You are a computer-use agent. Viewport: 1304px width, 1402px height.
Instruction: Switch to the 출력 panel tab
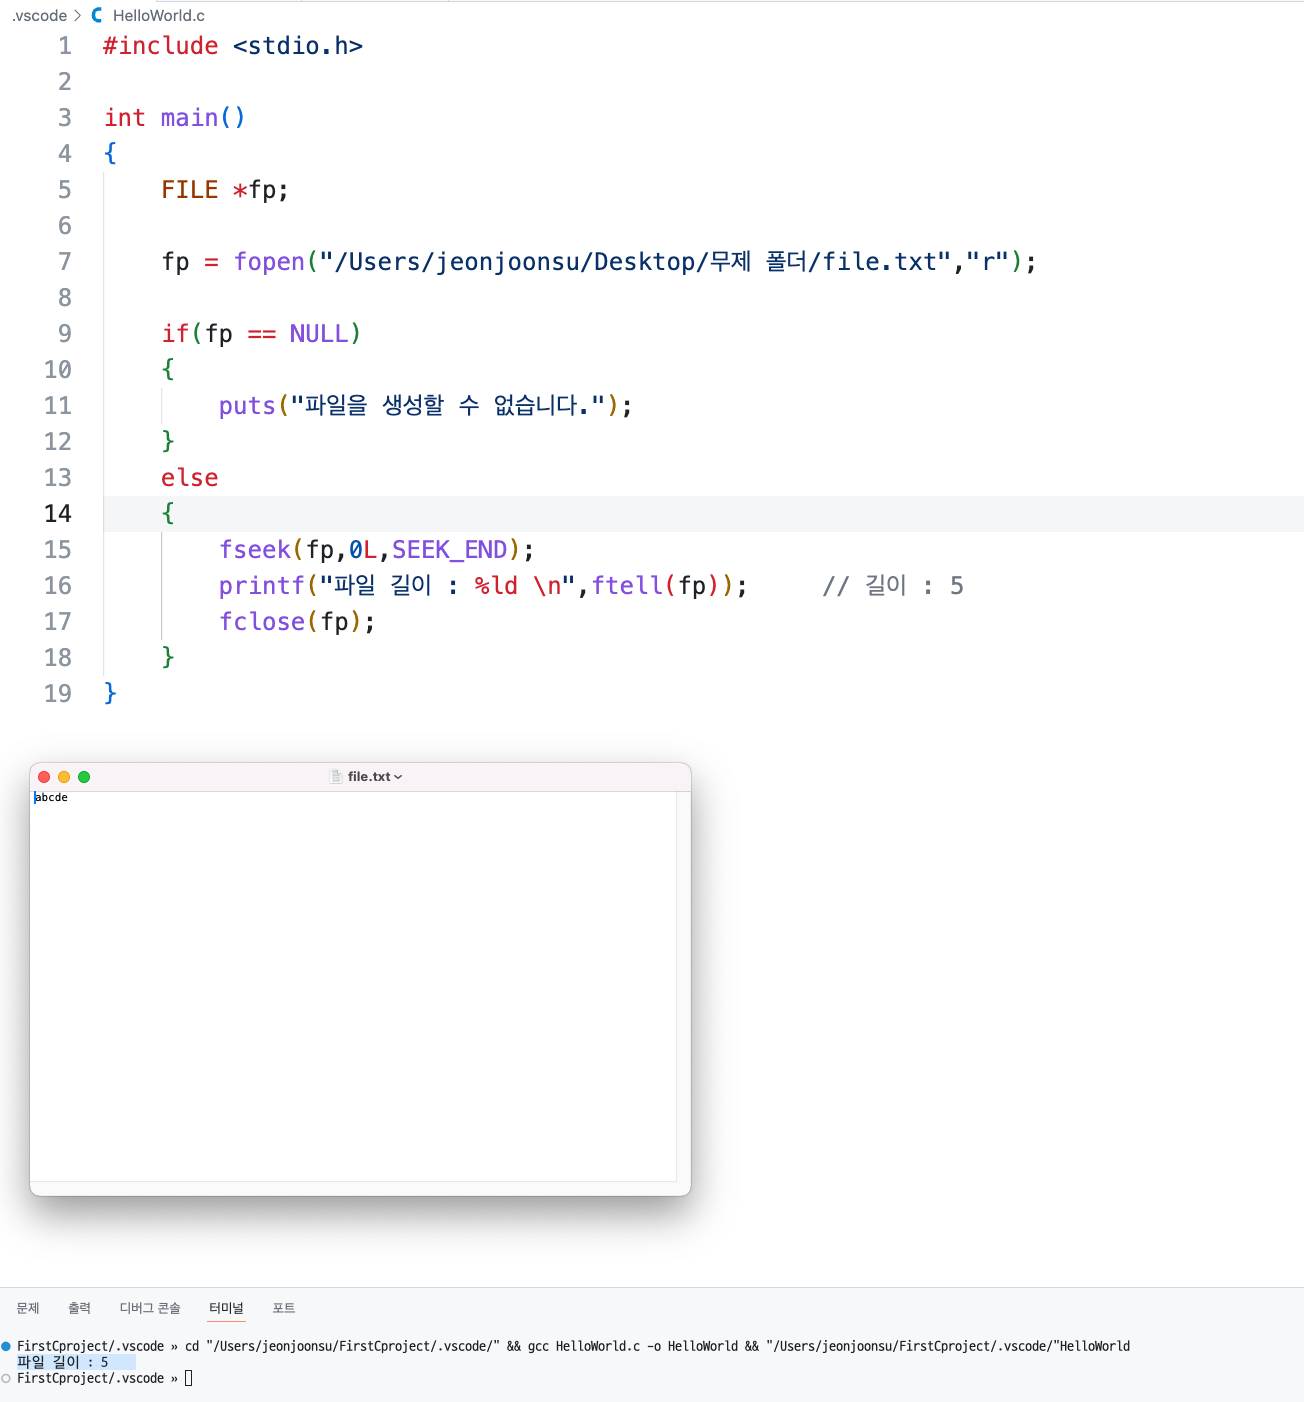point(79,1308)
